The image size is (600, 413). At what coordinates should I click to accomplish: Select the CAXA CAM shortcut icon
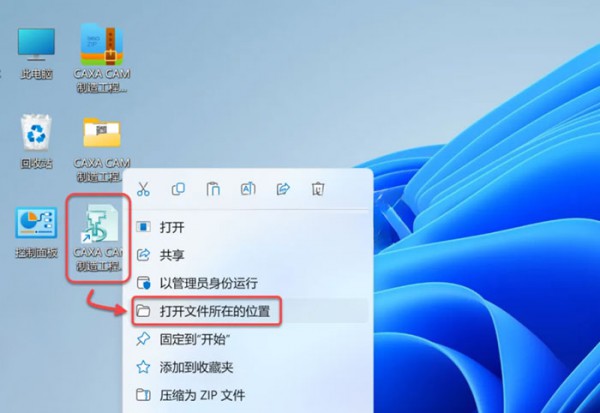[99, 238]
